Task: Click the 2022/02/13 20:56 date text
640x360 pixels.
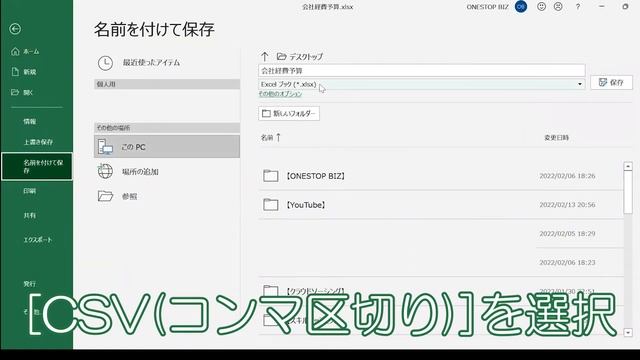Action: click(x=567, y=205)
